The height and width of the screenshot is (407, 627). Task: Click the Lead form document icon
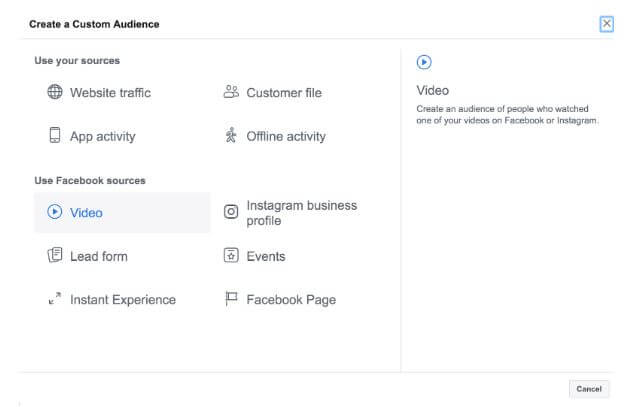55,255
